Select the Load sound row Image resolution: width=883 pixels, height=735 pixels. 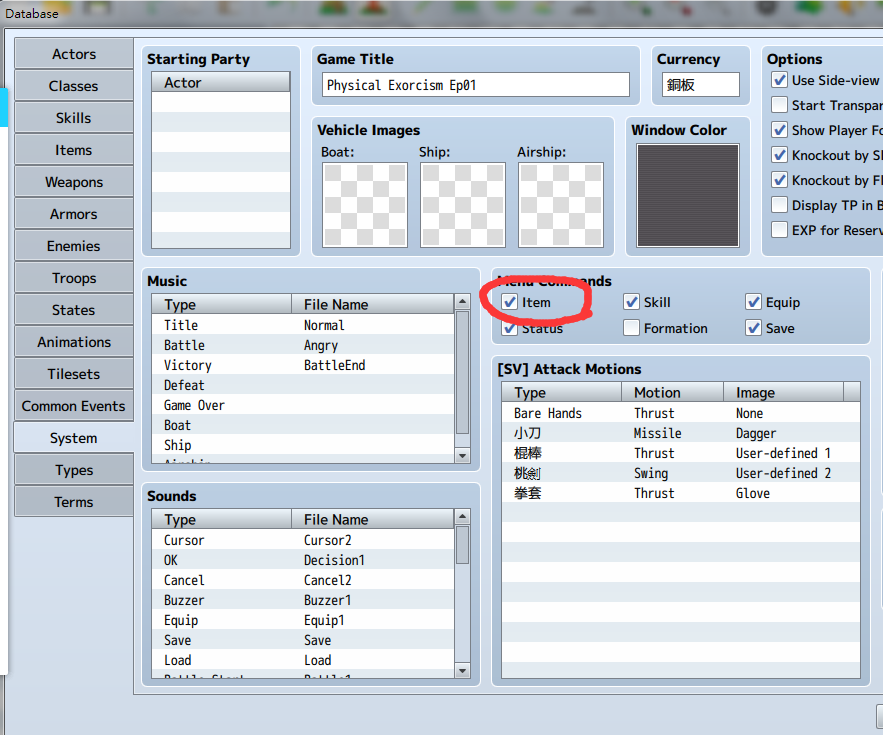(303, 660)
